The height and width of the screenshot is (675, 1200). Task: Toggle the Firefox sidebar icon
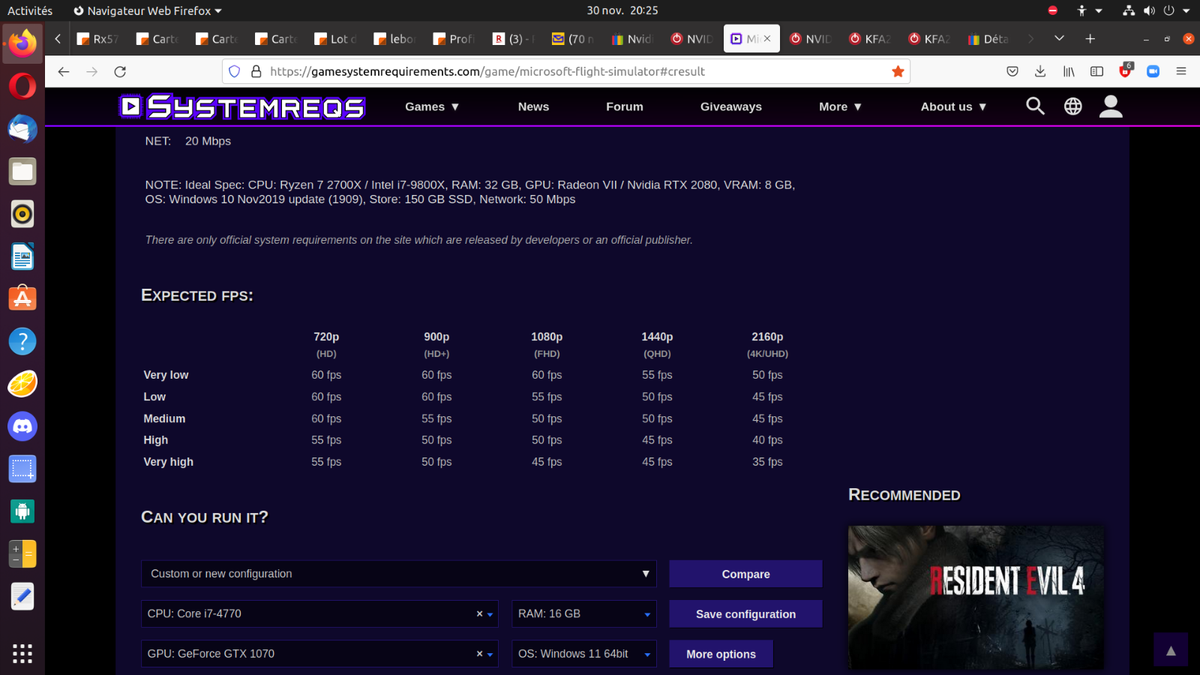[1096, 72]
